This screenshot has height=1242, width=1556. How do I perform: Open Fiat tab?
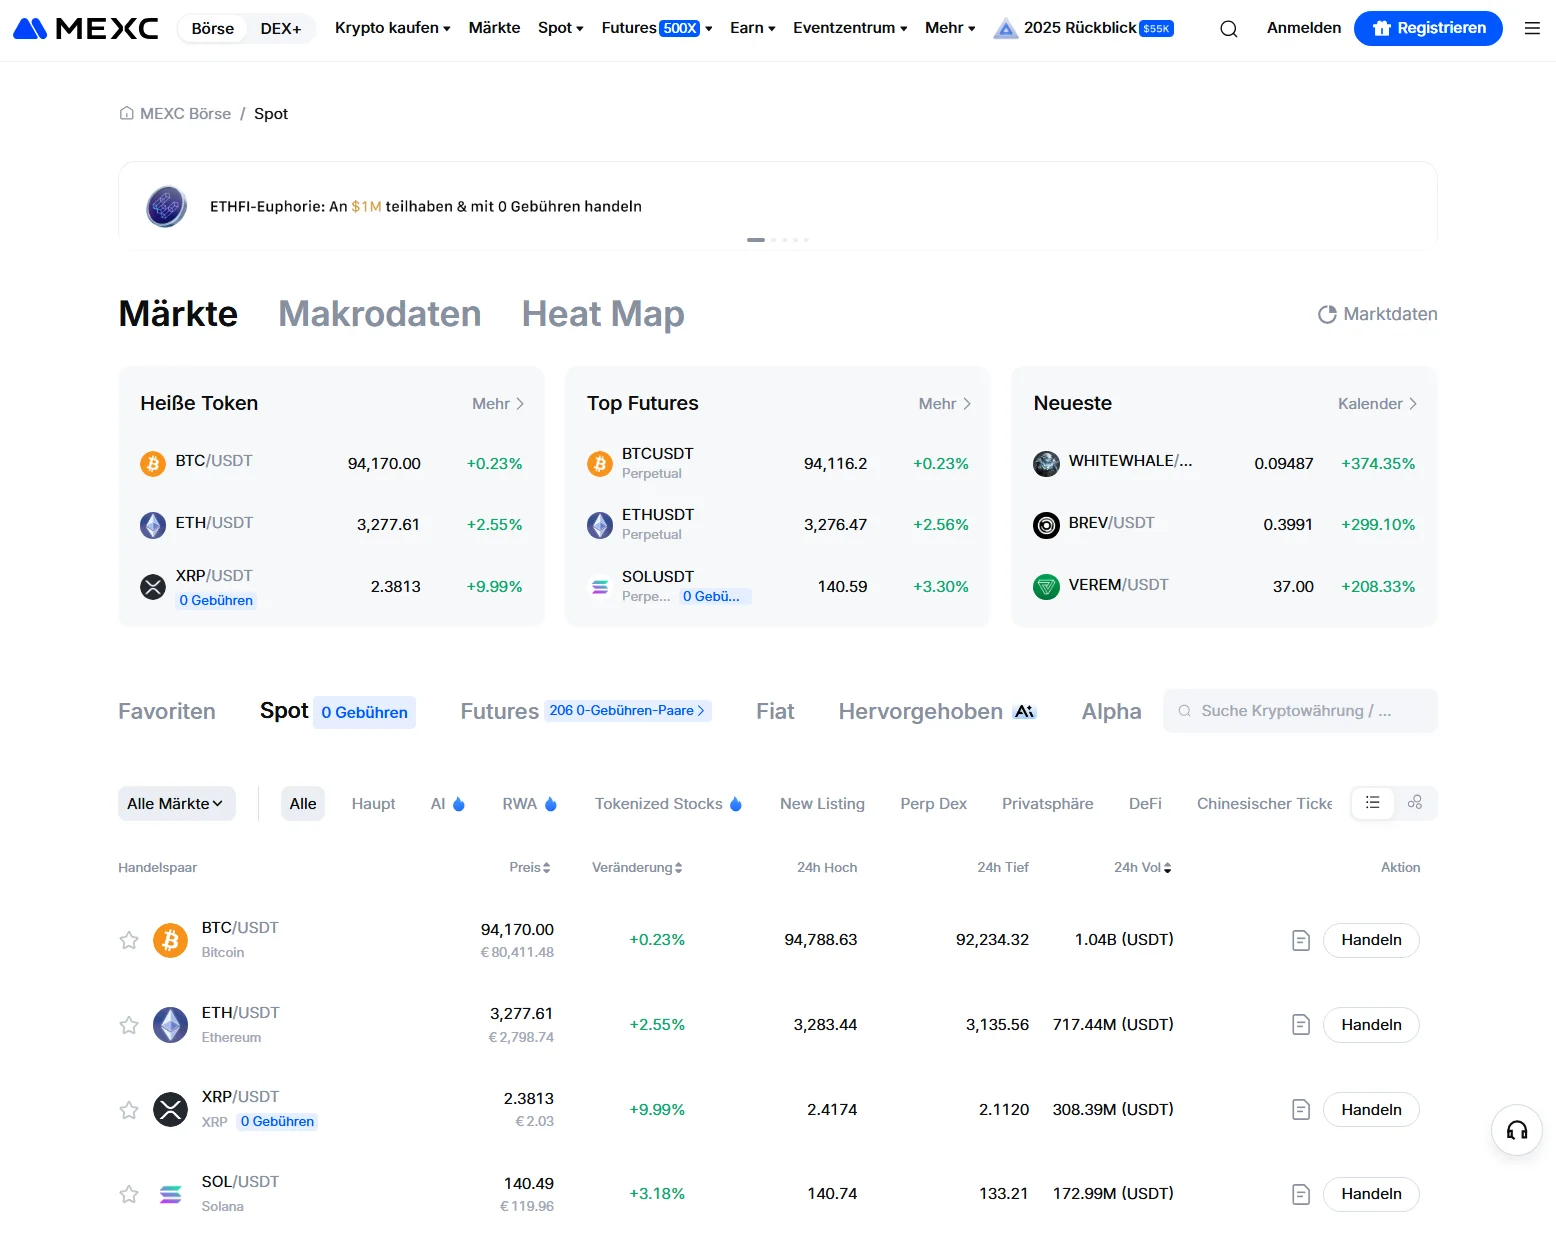point(775,711)
